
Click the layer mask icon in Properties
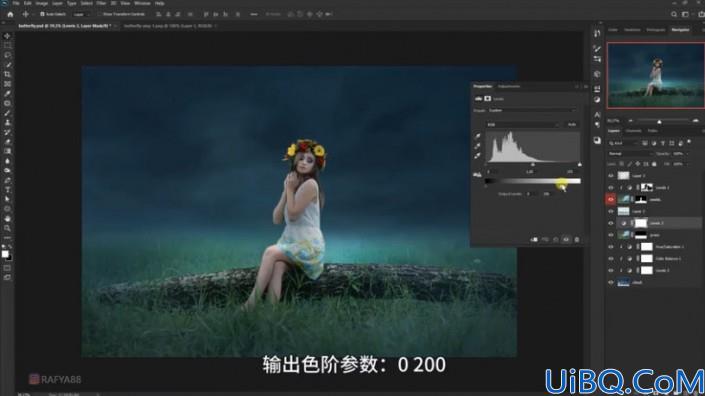click(487, 98)
